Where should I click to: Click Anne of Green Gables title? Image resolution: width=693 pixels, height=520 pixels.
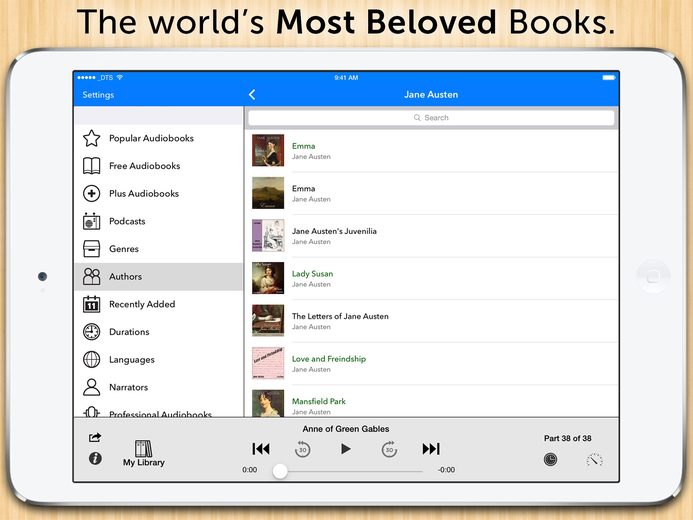[x=346, y=429]
